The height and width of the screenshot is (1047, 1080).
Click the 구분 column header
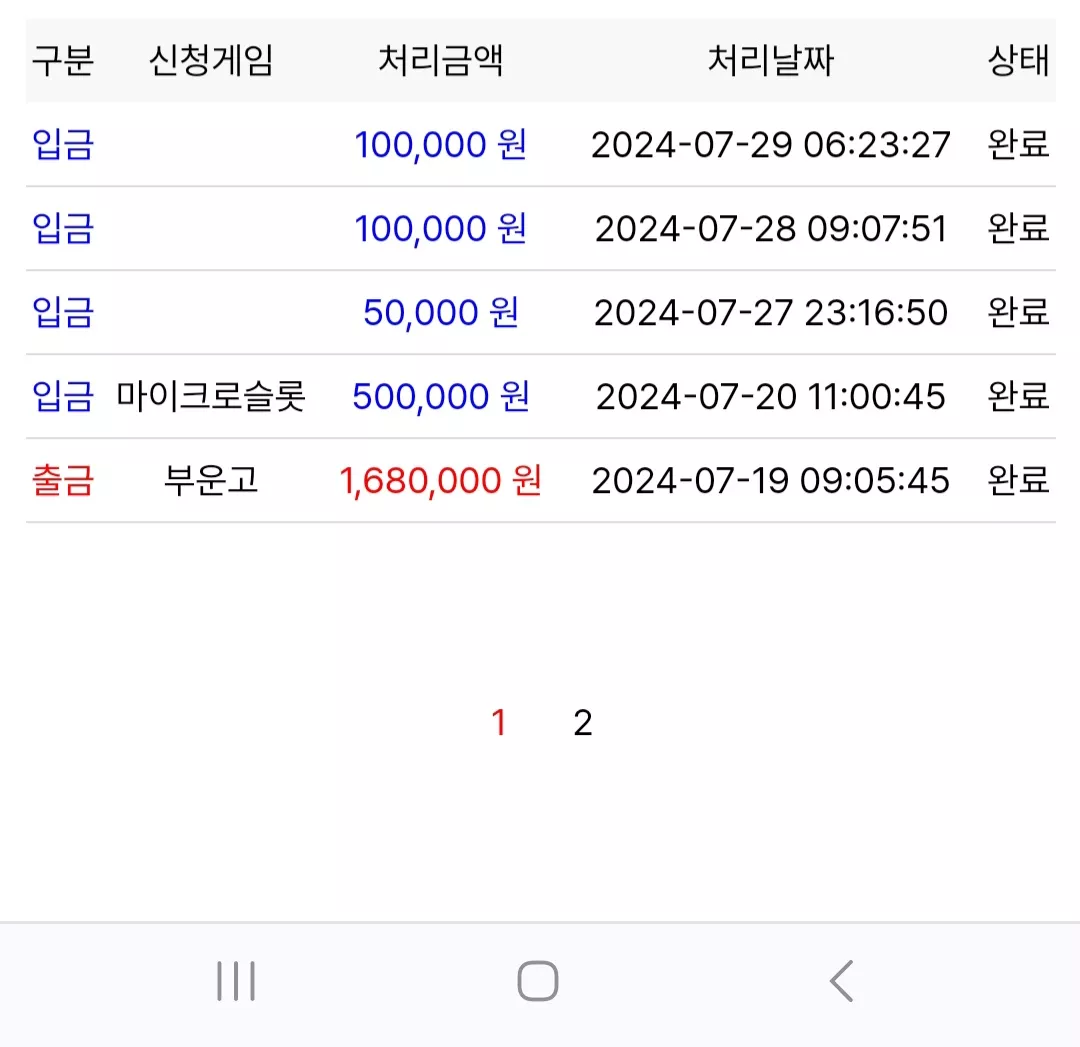[x=63, y=60]
